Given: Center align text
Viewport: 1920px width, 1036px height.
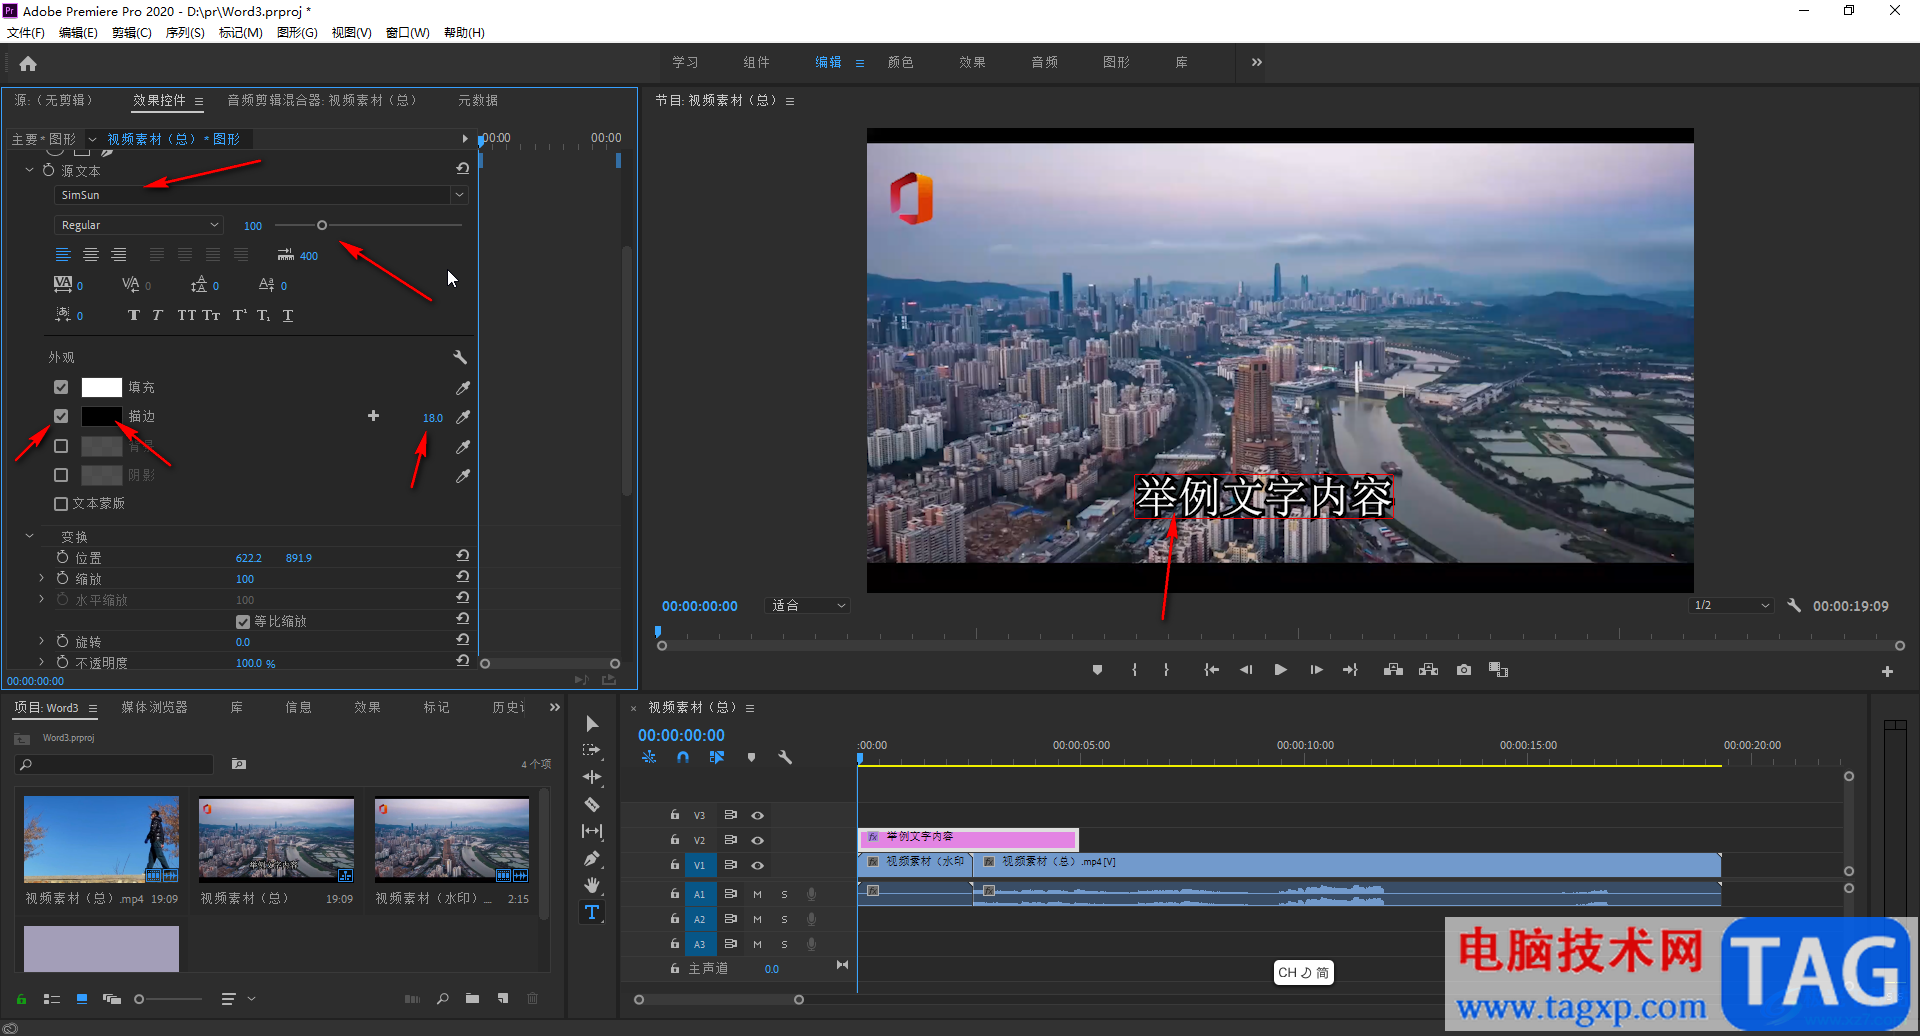Looking at the screenshot, I should coord(90,255).
